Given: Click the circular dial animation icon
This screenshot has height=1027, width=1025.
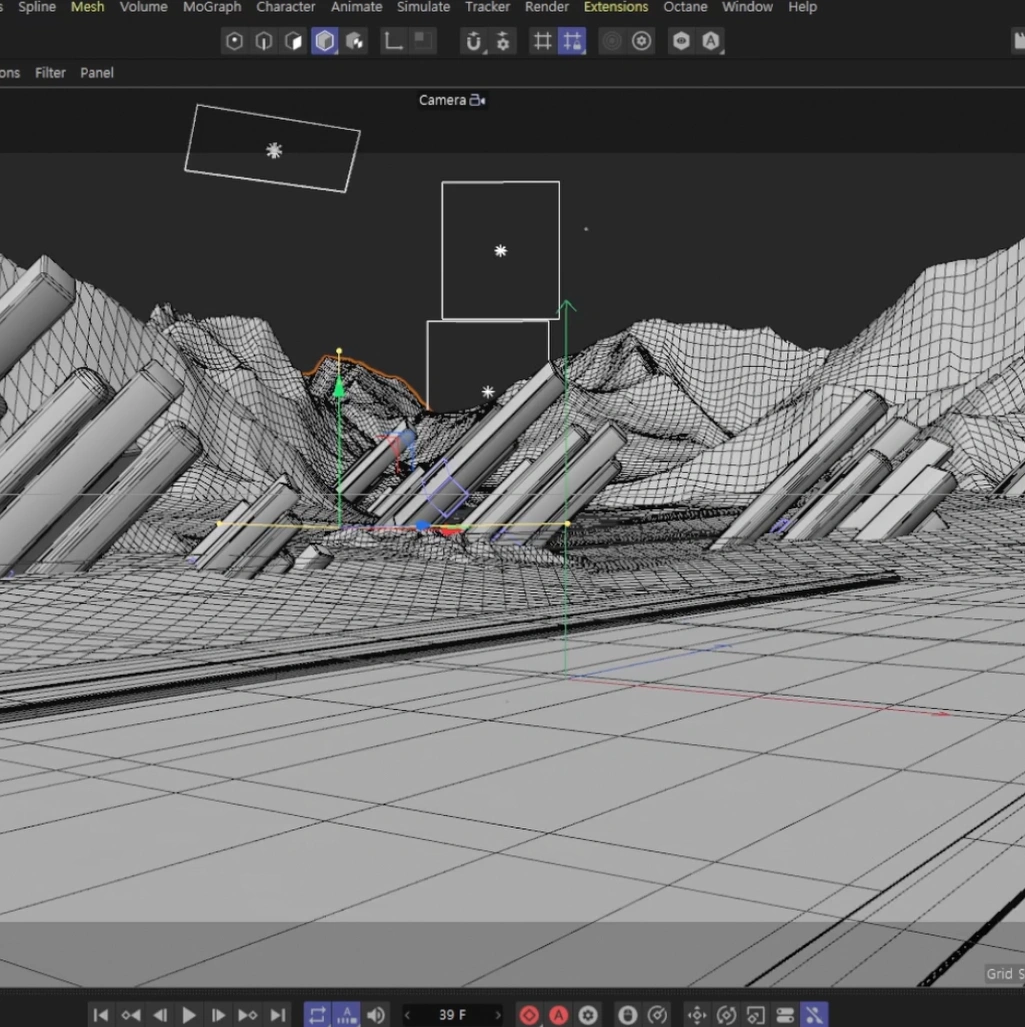Looking at the screenshot, I should 657,1015.
